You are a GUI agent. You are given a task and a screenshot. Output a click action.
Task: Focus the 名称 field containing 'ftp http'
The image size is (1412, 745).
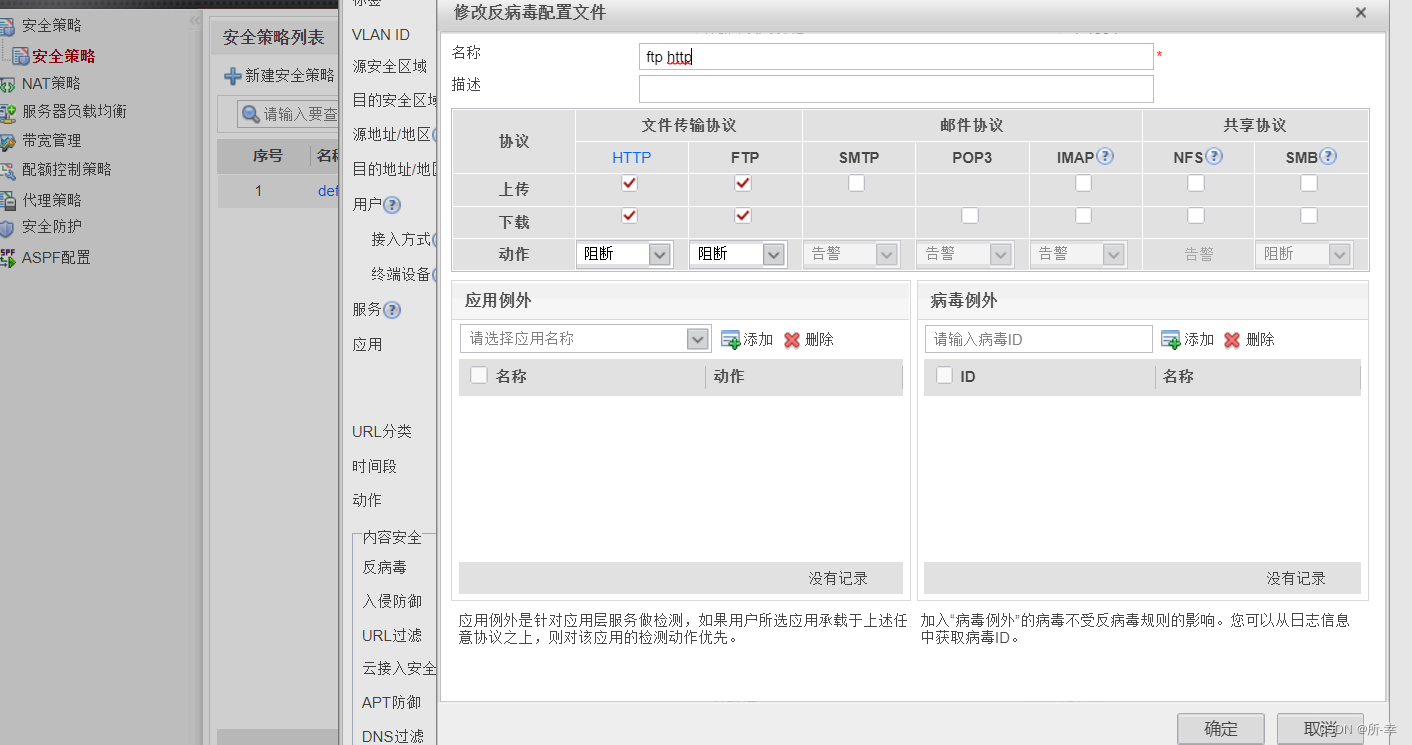click(x=896, y=57)
